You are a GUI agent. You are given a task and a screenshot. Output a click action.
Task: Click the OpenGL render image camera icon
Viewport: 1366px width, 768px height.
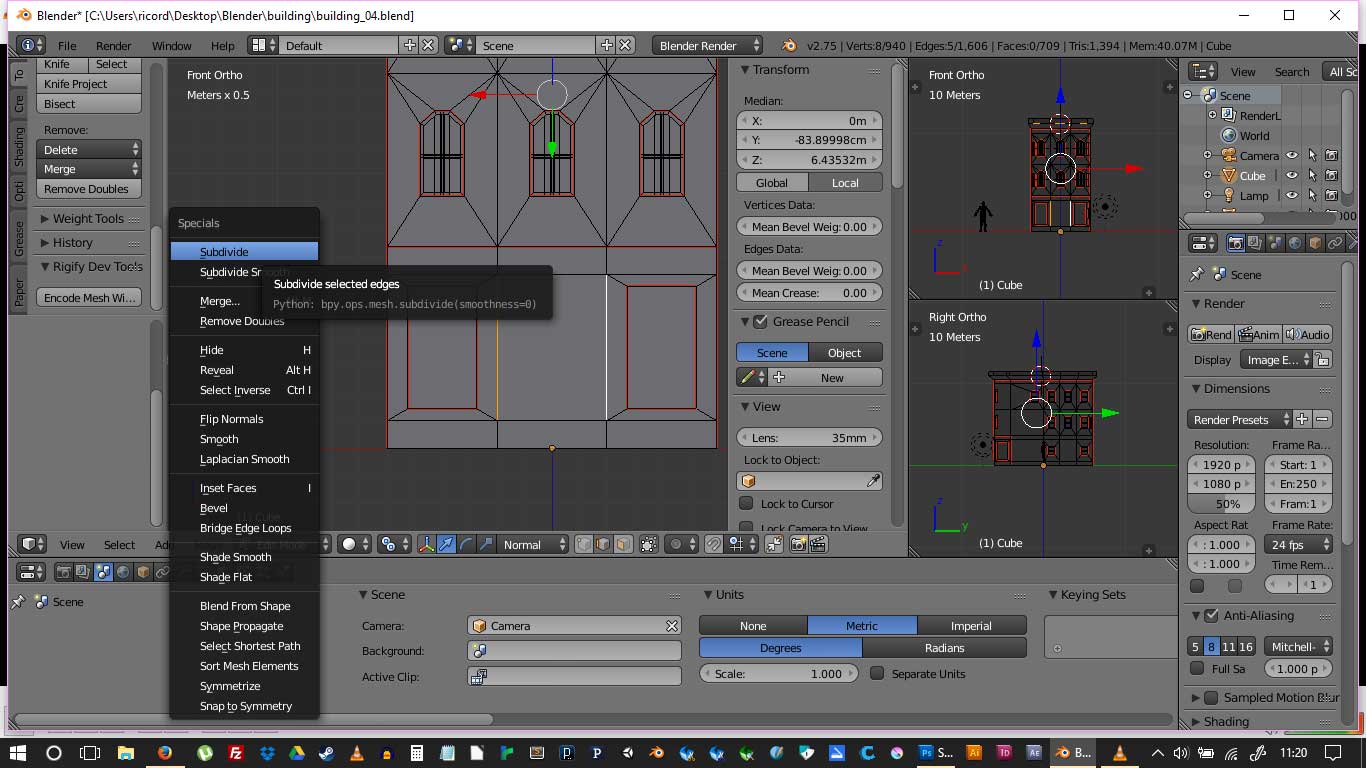pos(798,544)
